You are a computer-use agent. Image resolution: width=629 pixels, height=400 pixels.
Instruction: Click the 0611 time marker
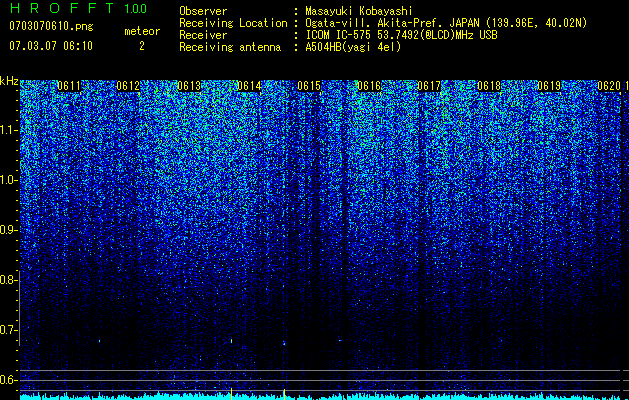coord(69,86)
